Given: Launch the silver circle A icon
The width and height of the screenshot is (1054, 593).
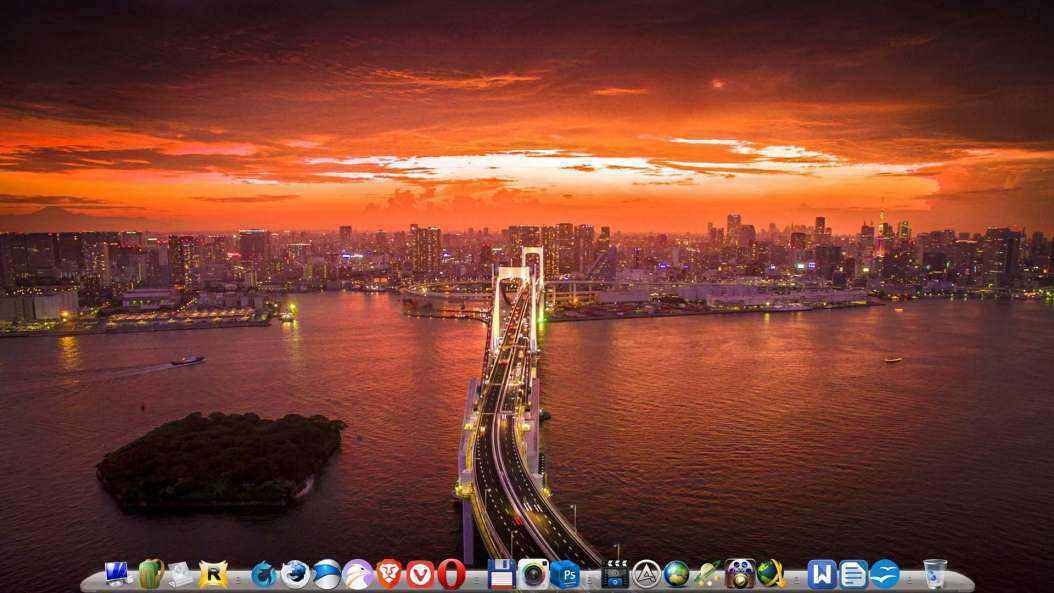Looking at the screenshot, I should pyautogui.click(x=646, y=574).
